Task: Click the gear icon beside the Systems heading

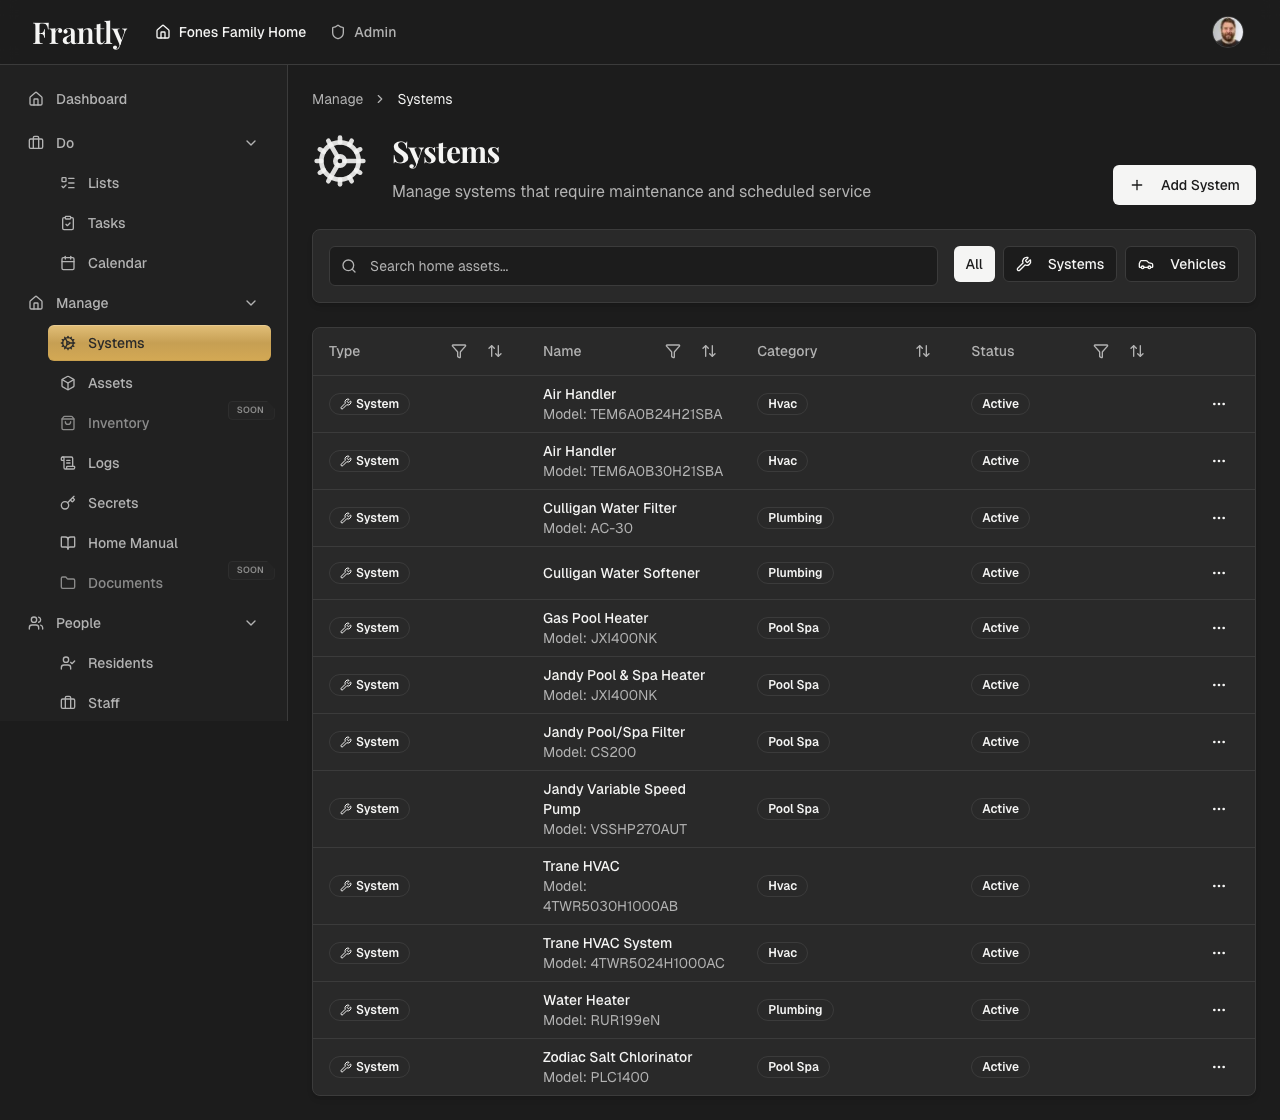Action: (x=340, y=160)
